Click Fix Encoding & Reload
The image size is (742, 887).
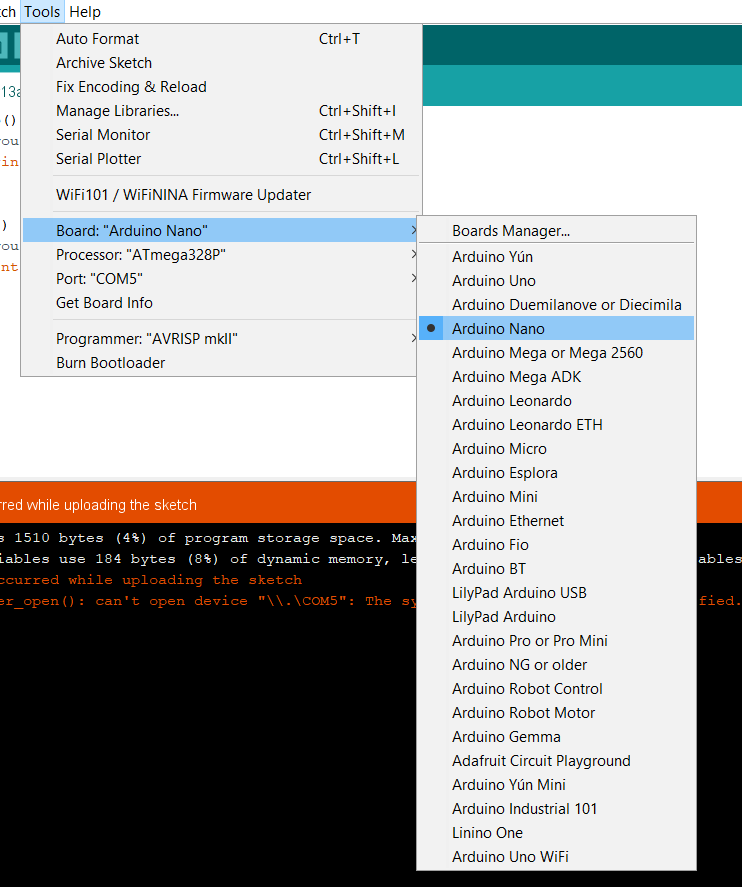coord(221,87)
